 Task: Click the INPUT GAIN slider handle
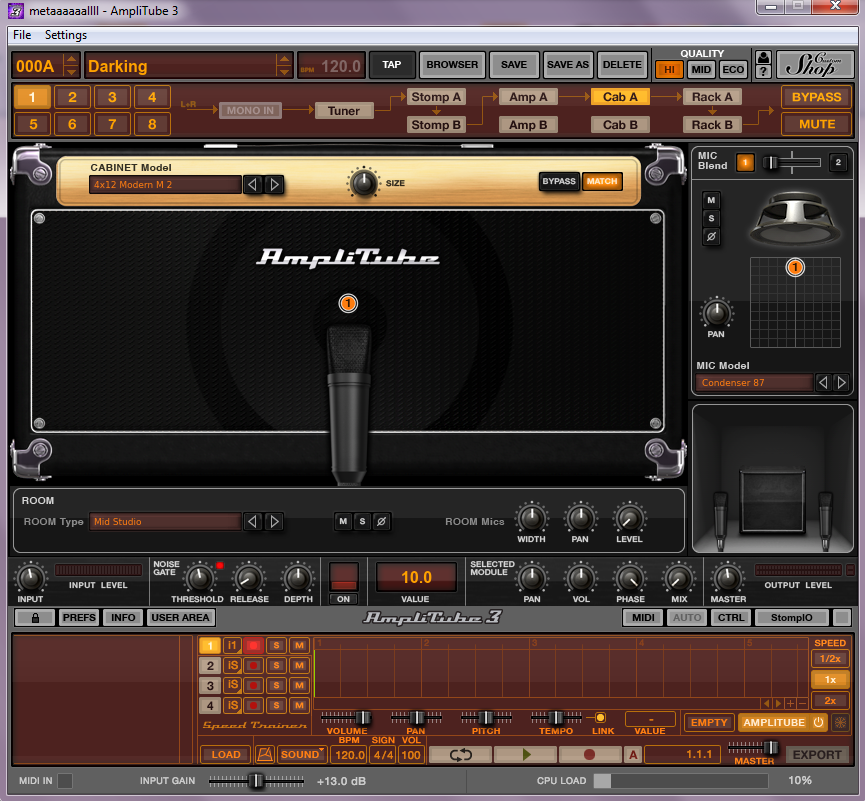(256, 781)
